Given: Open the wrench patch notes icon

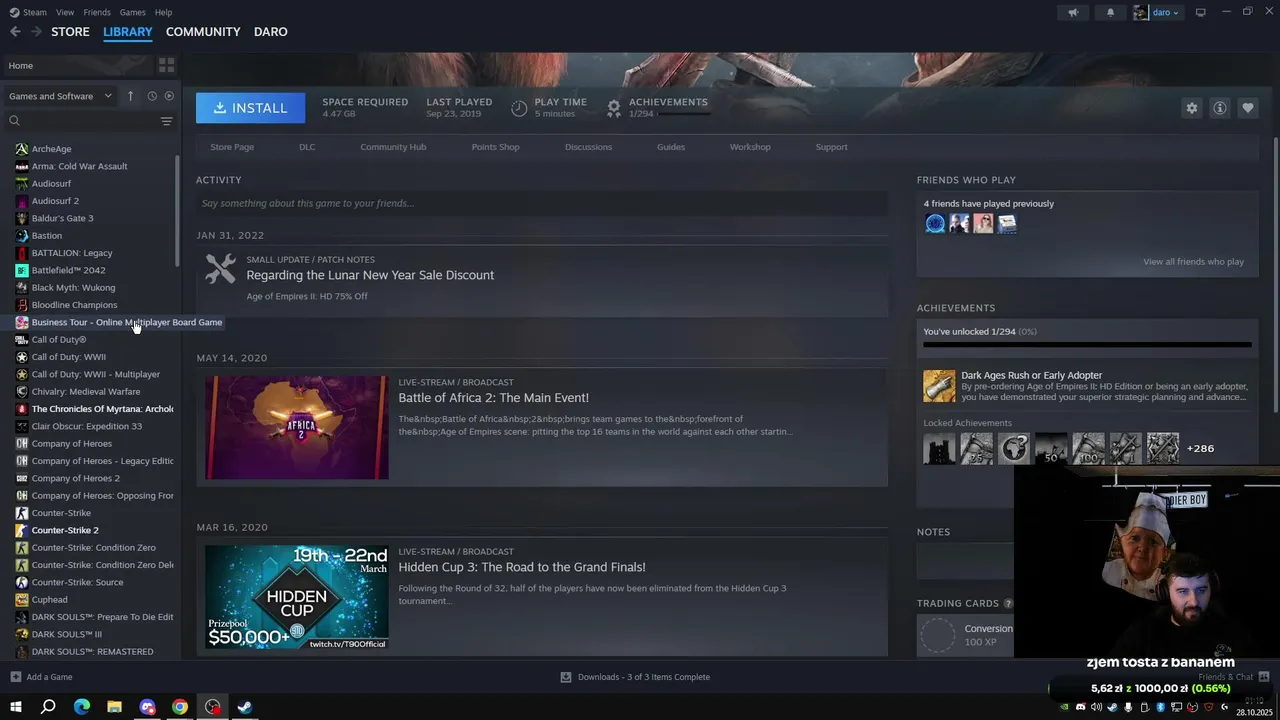Looking at the screenshot, I should (221, 268).
